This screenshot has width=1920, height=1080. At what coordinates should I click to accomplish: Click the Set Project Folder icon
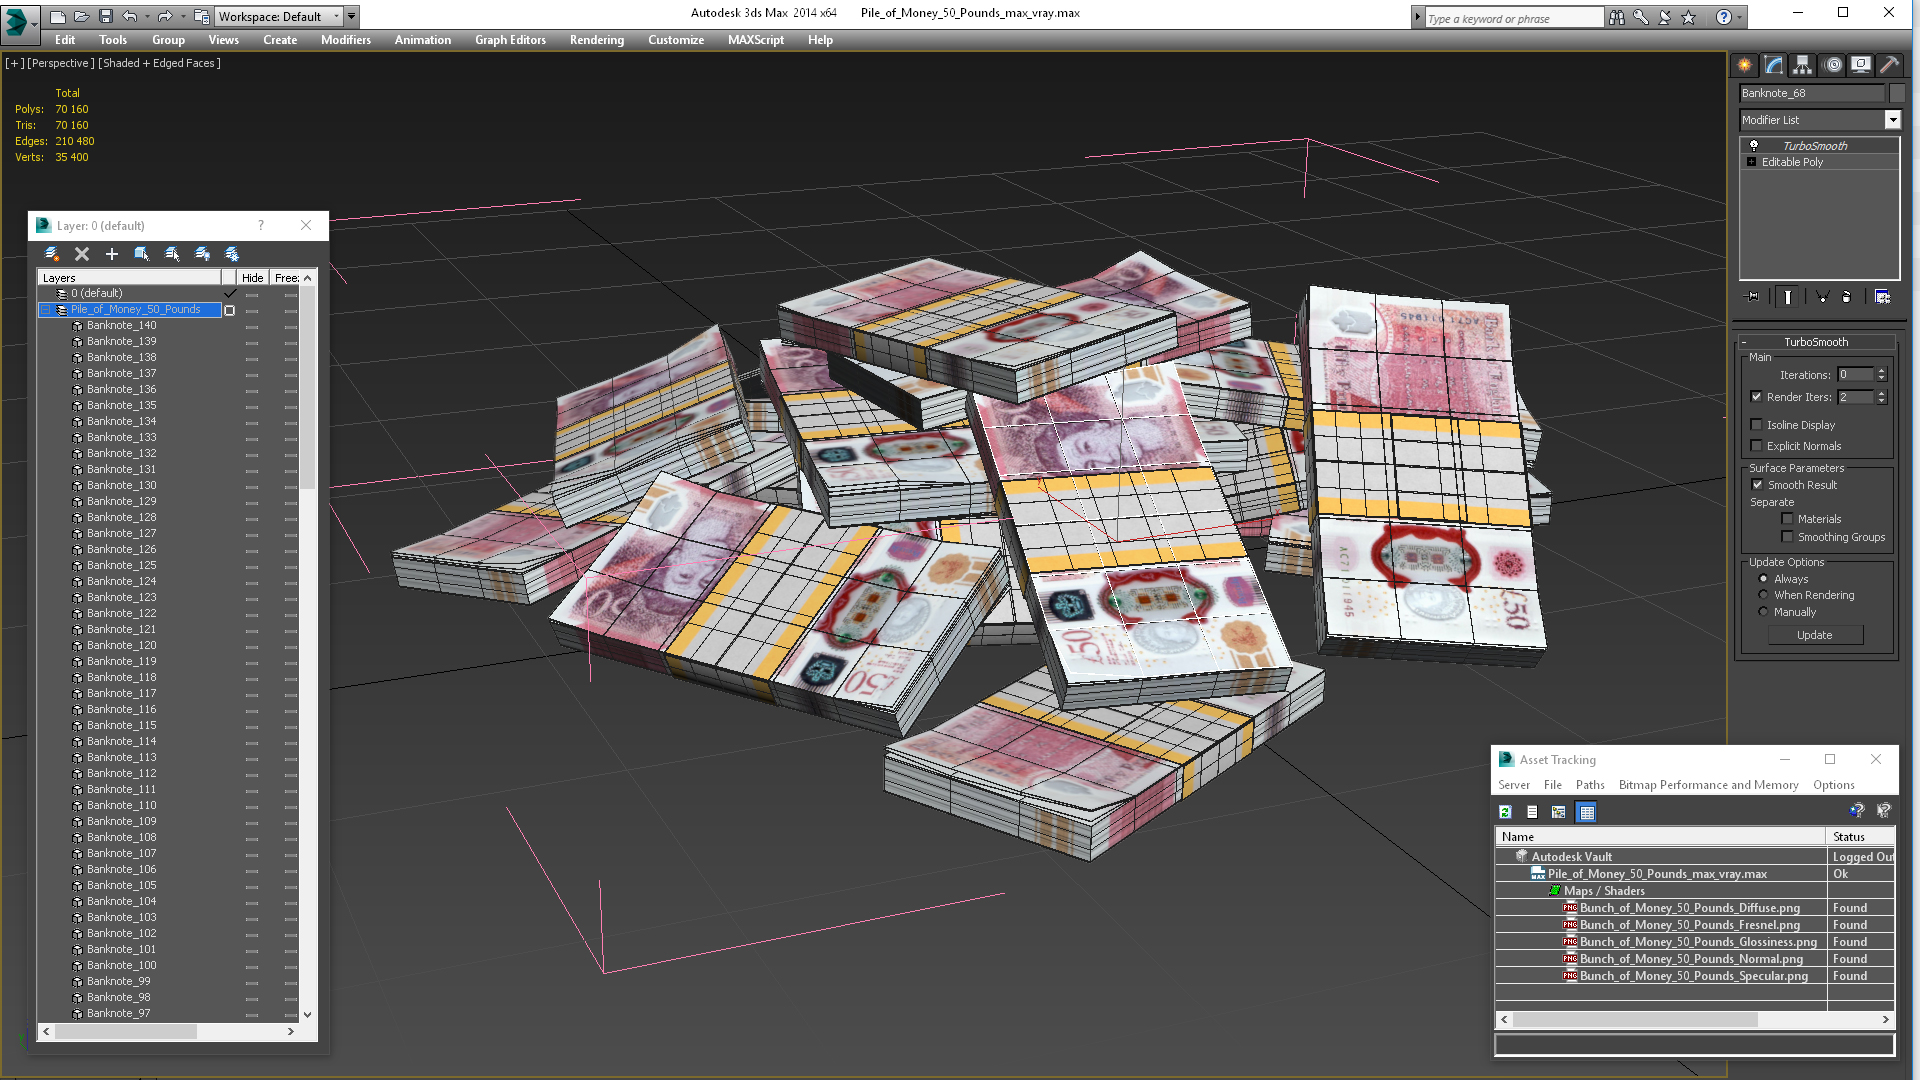pos(201,17)
